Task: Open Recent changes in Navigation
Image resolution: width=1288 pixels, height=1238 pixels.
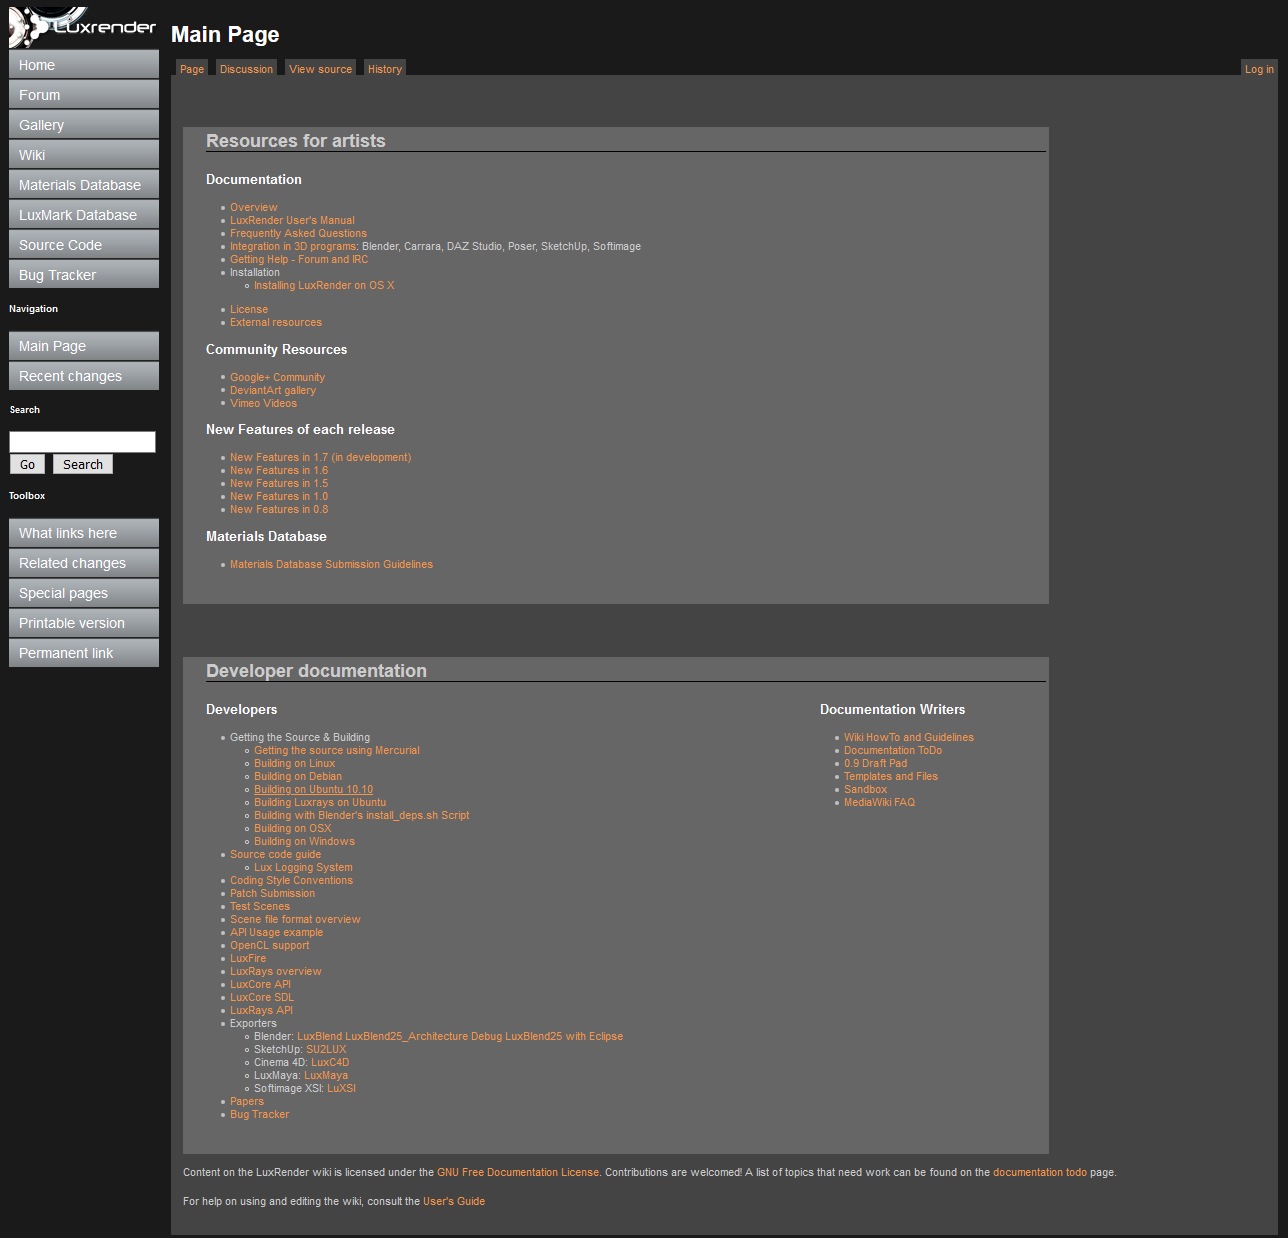Action: tap(83, 376)
